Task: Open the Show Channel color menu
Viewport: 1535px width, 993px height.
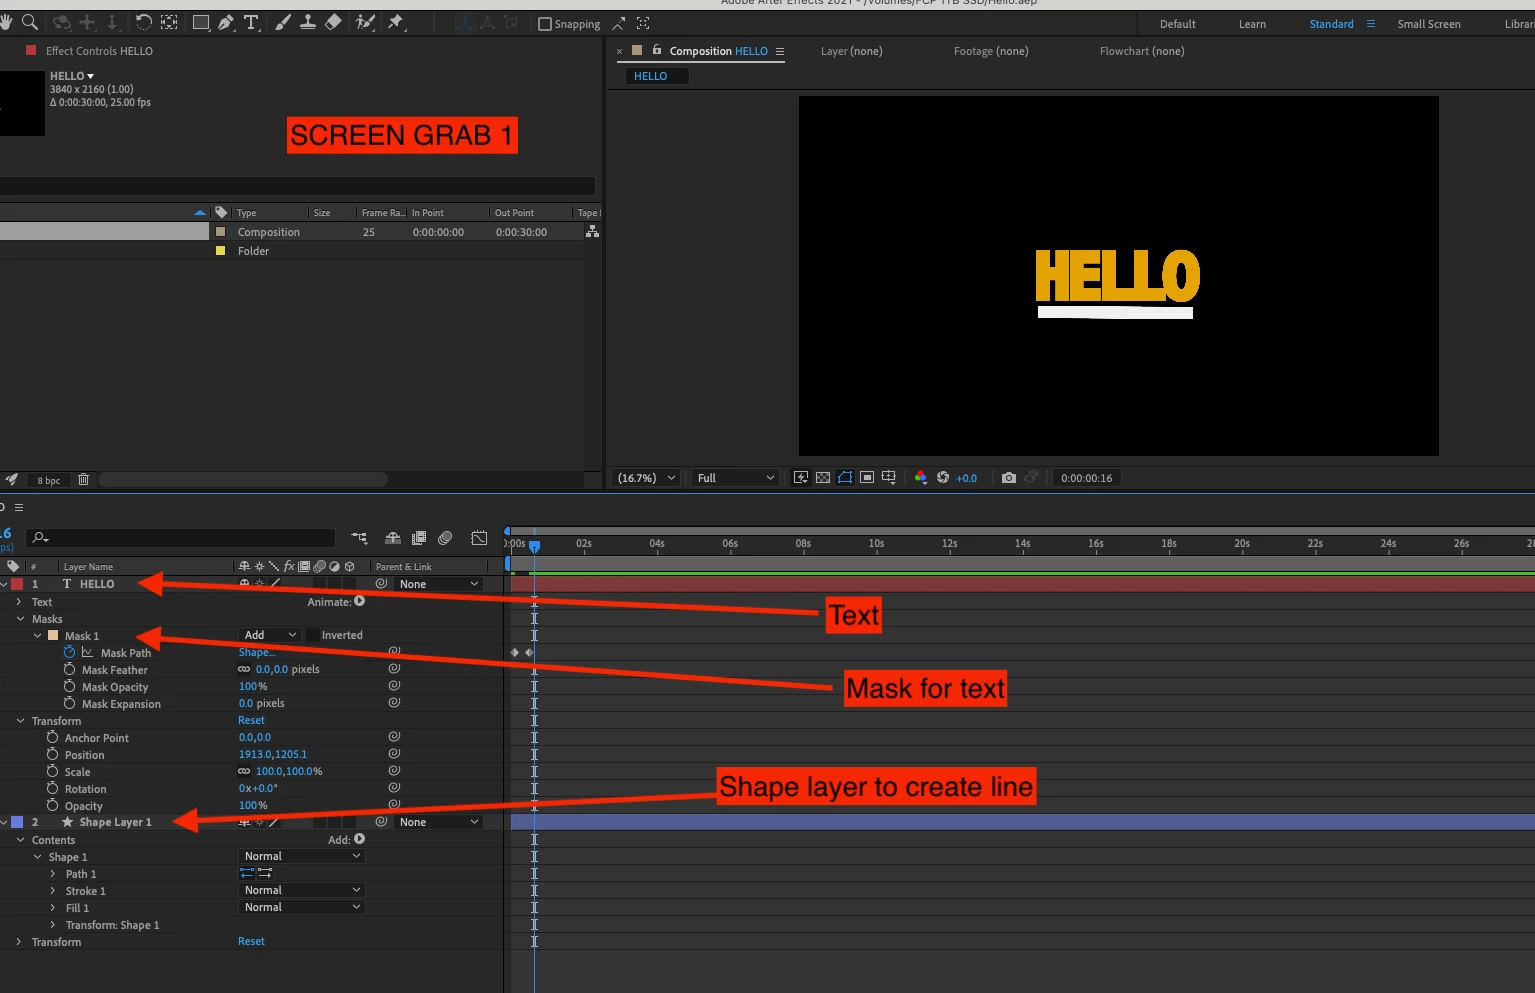Action: [x=921, y=478]
